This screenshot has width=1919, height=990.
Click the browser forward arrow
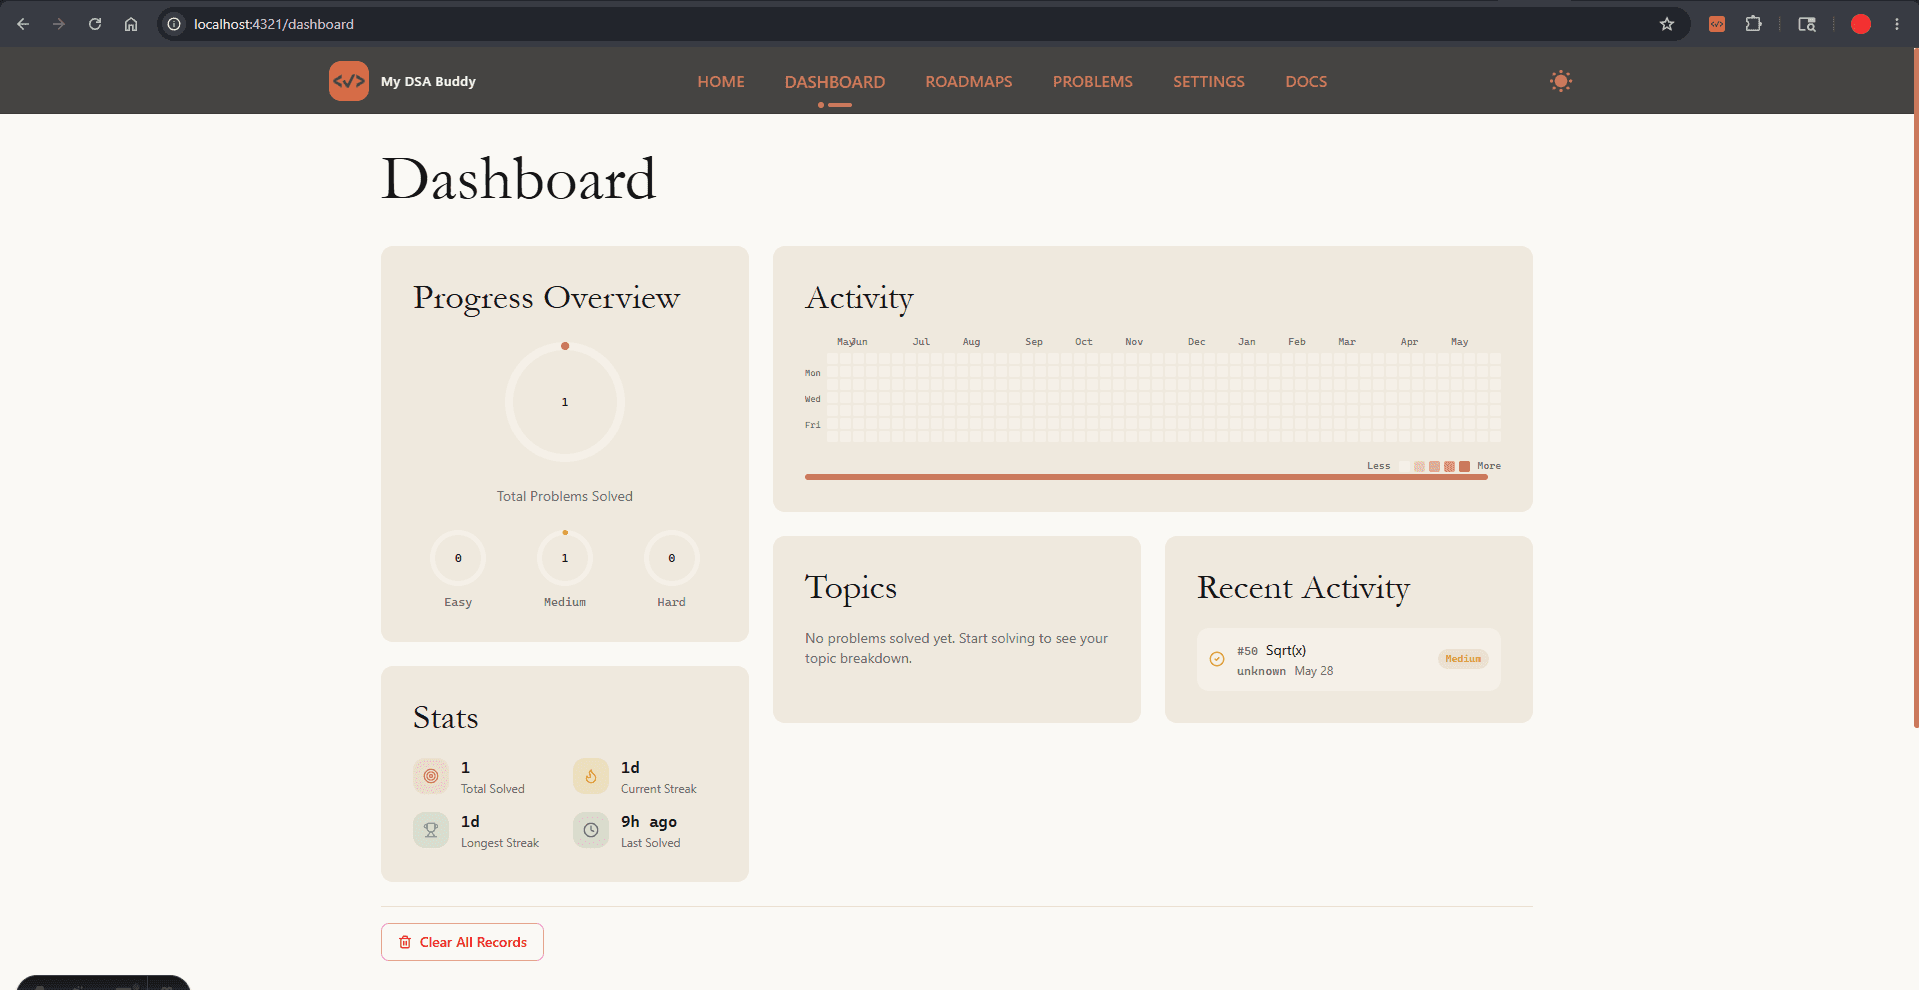tap(59, 24)
